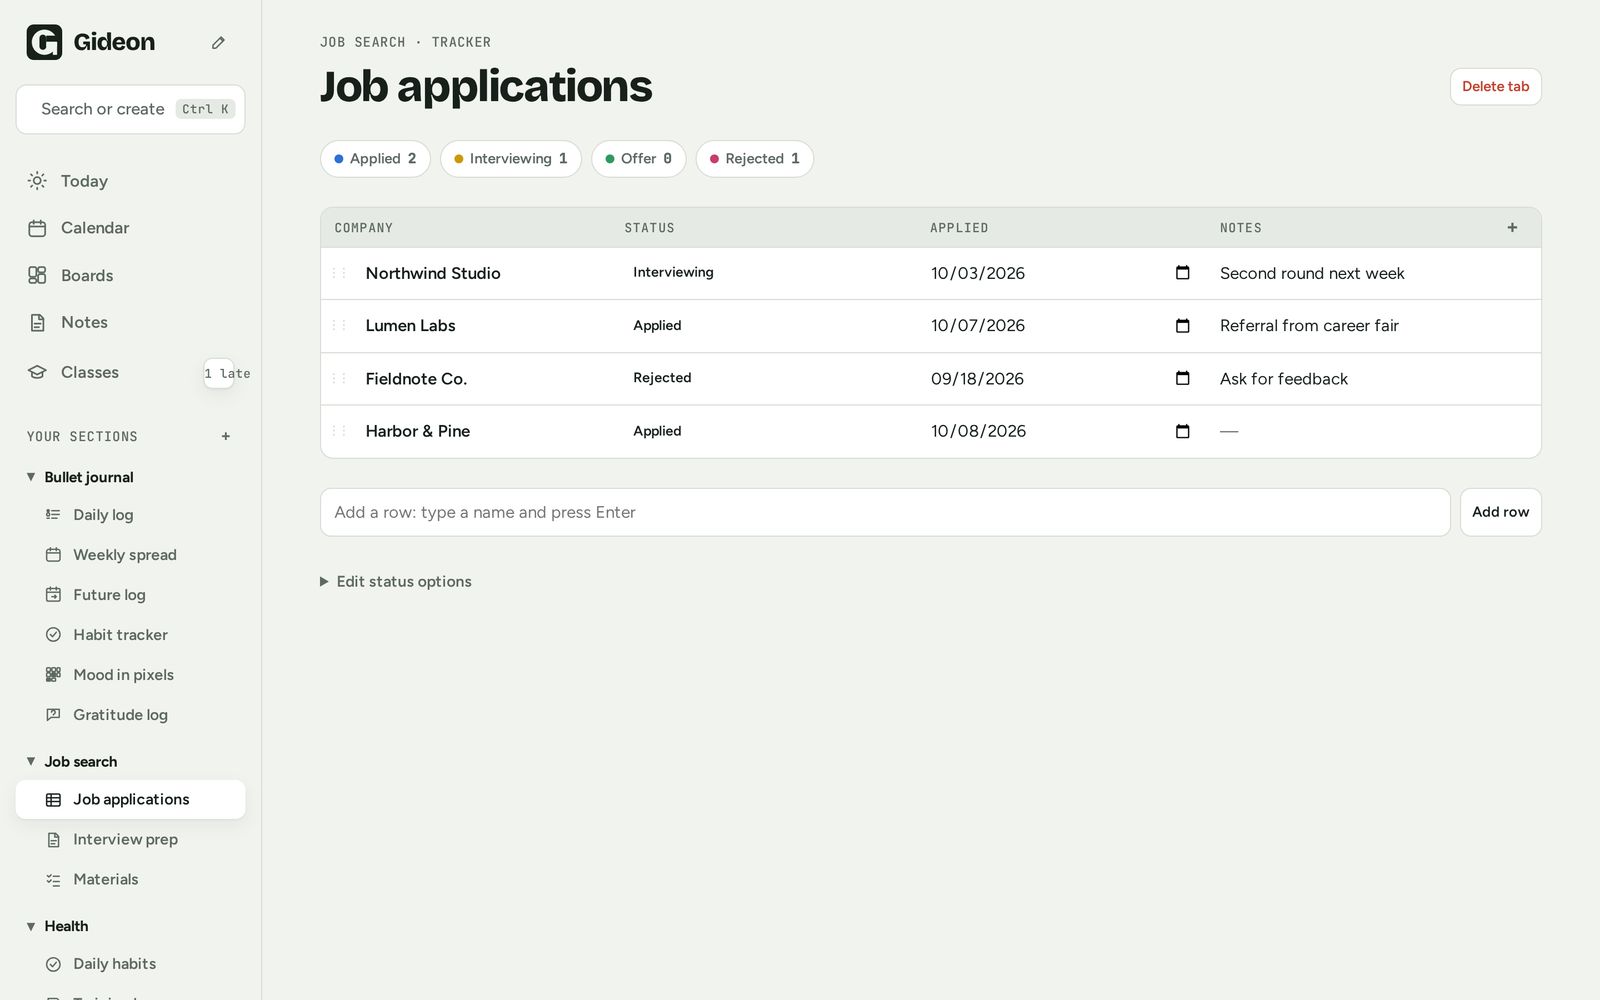
Task: Edit note 'Second round next week'
Action: [x=1312, y=273]
